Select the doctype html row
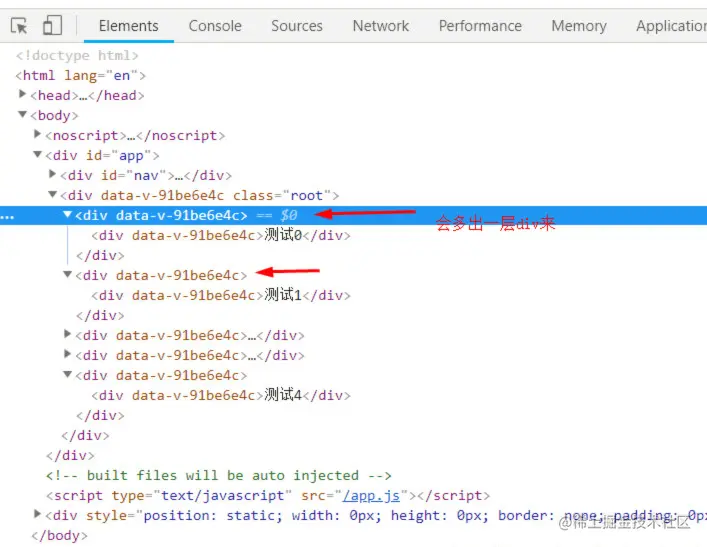707x547 pixels. (77, 55)
